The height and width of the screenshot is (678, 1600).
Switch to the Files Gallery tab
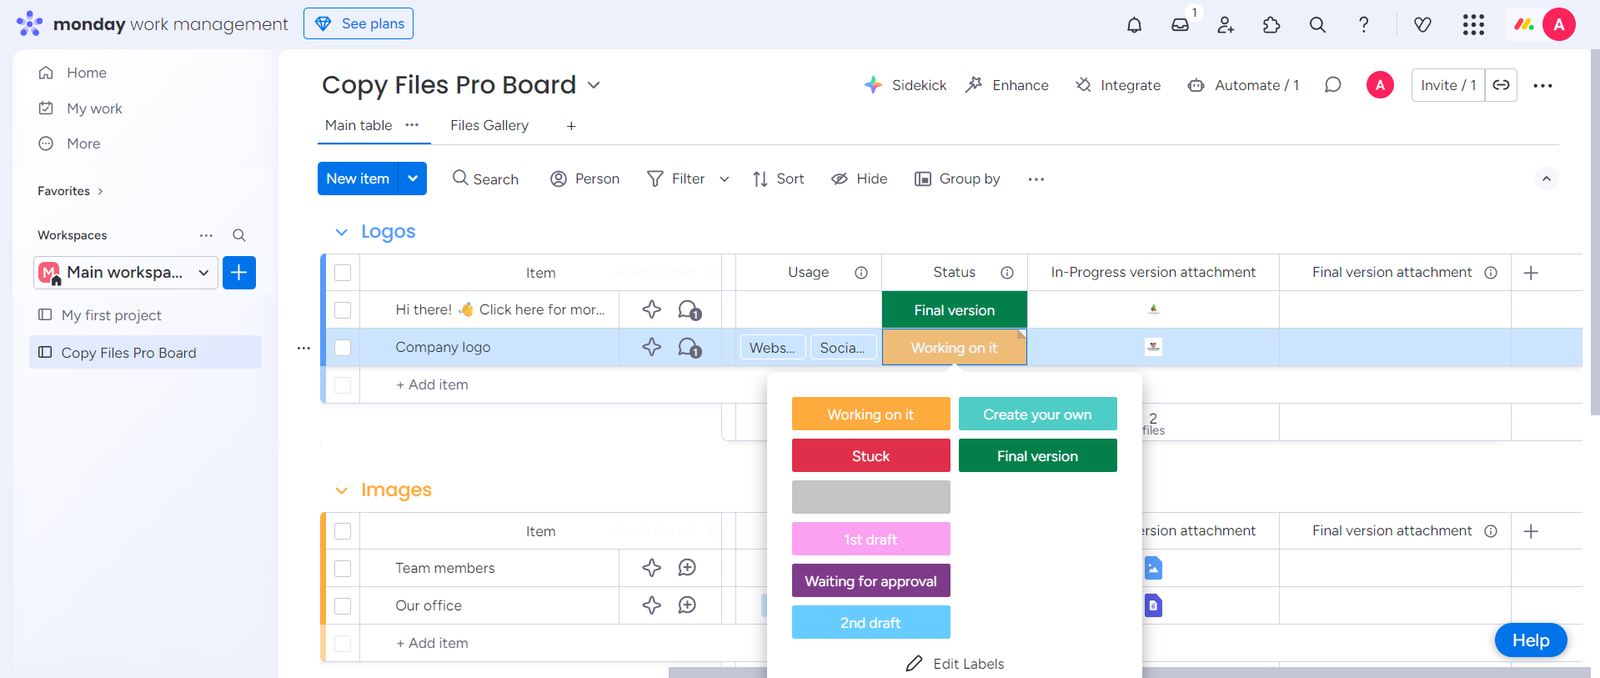[x=489, y=125]
